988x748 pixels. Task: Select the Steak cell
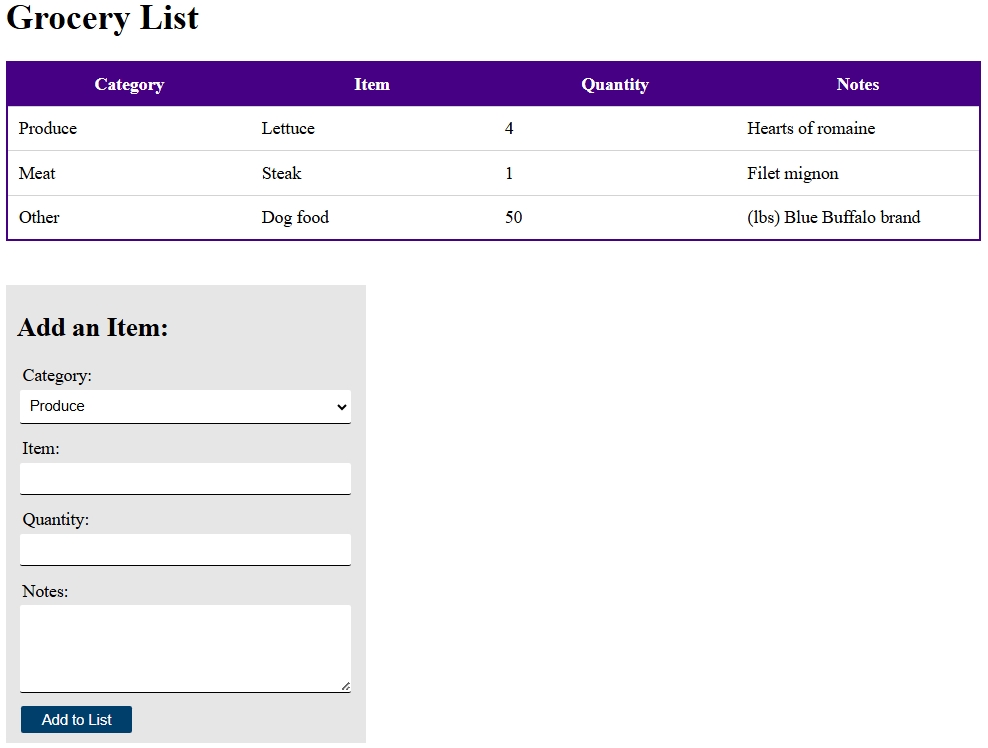point(281,174)
